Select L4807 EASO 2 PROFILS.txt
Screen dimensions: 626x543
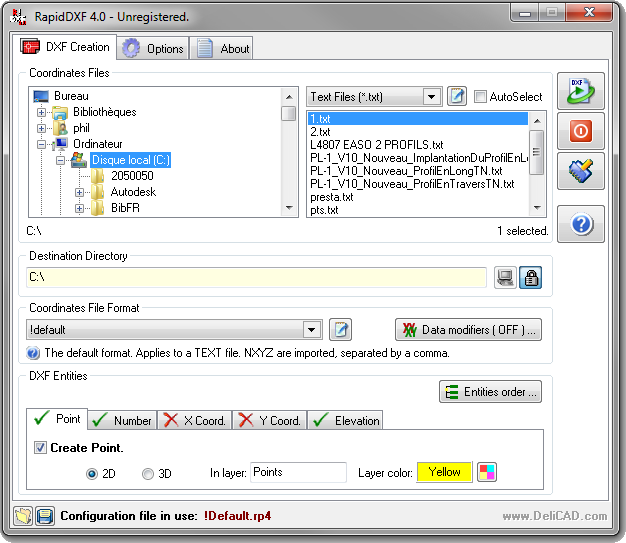click(x=418, y=145)
